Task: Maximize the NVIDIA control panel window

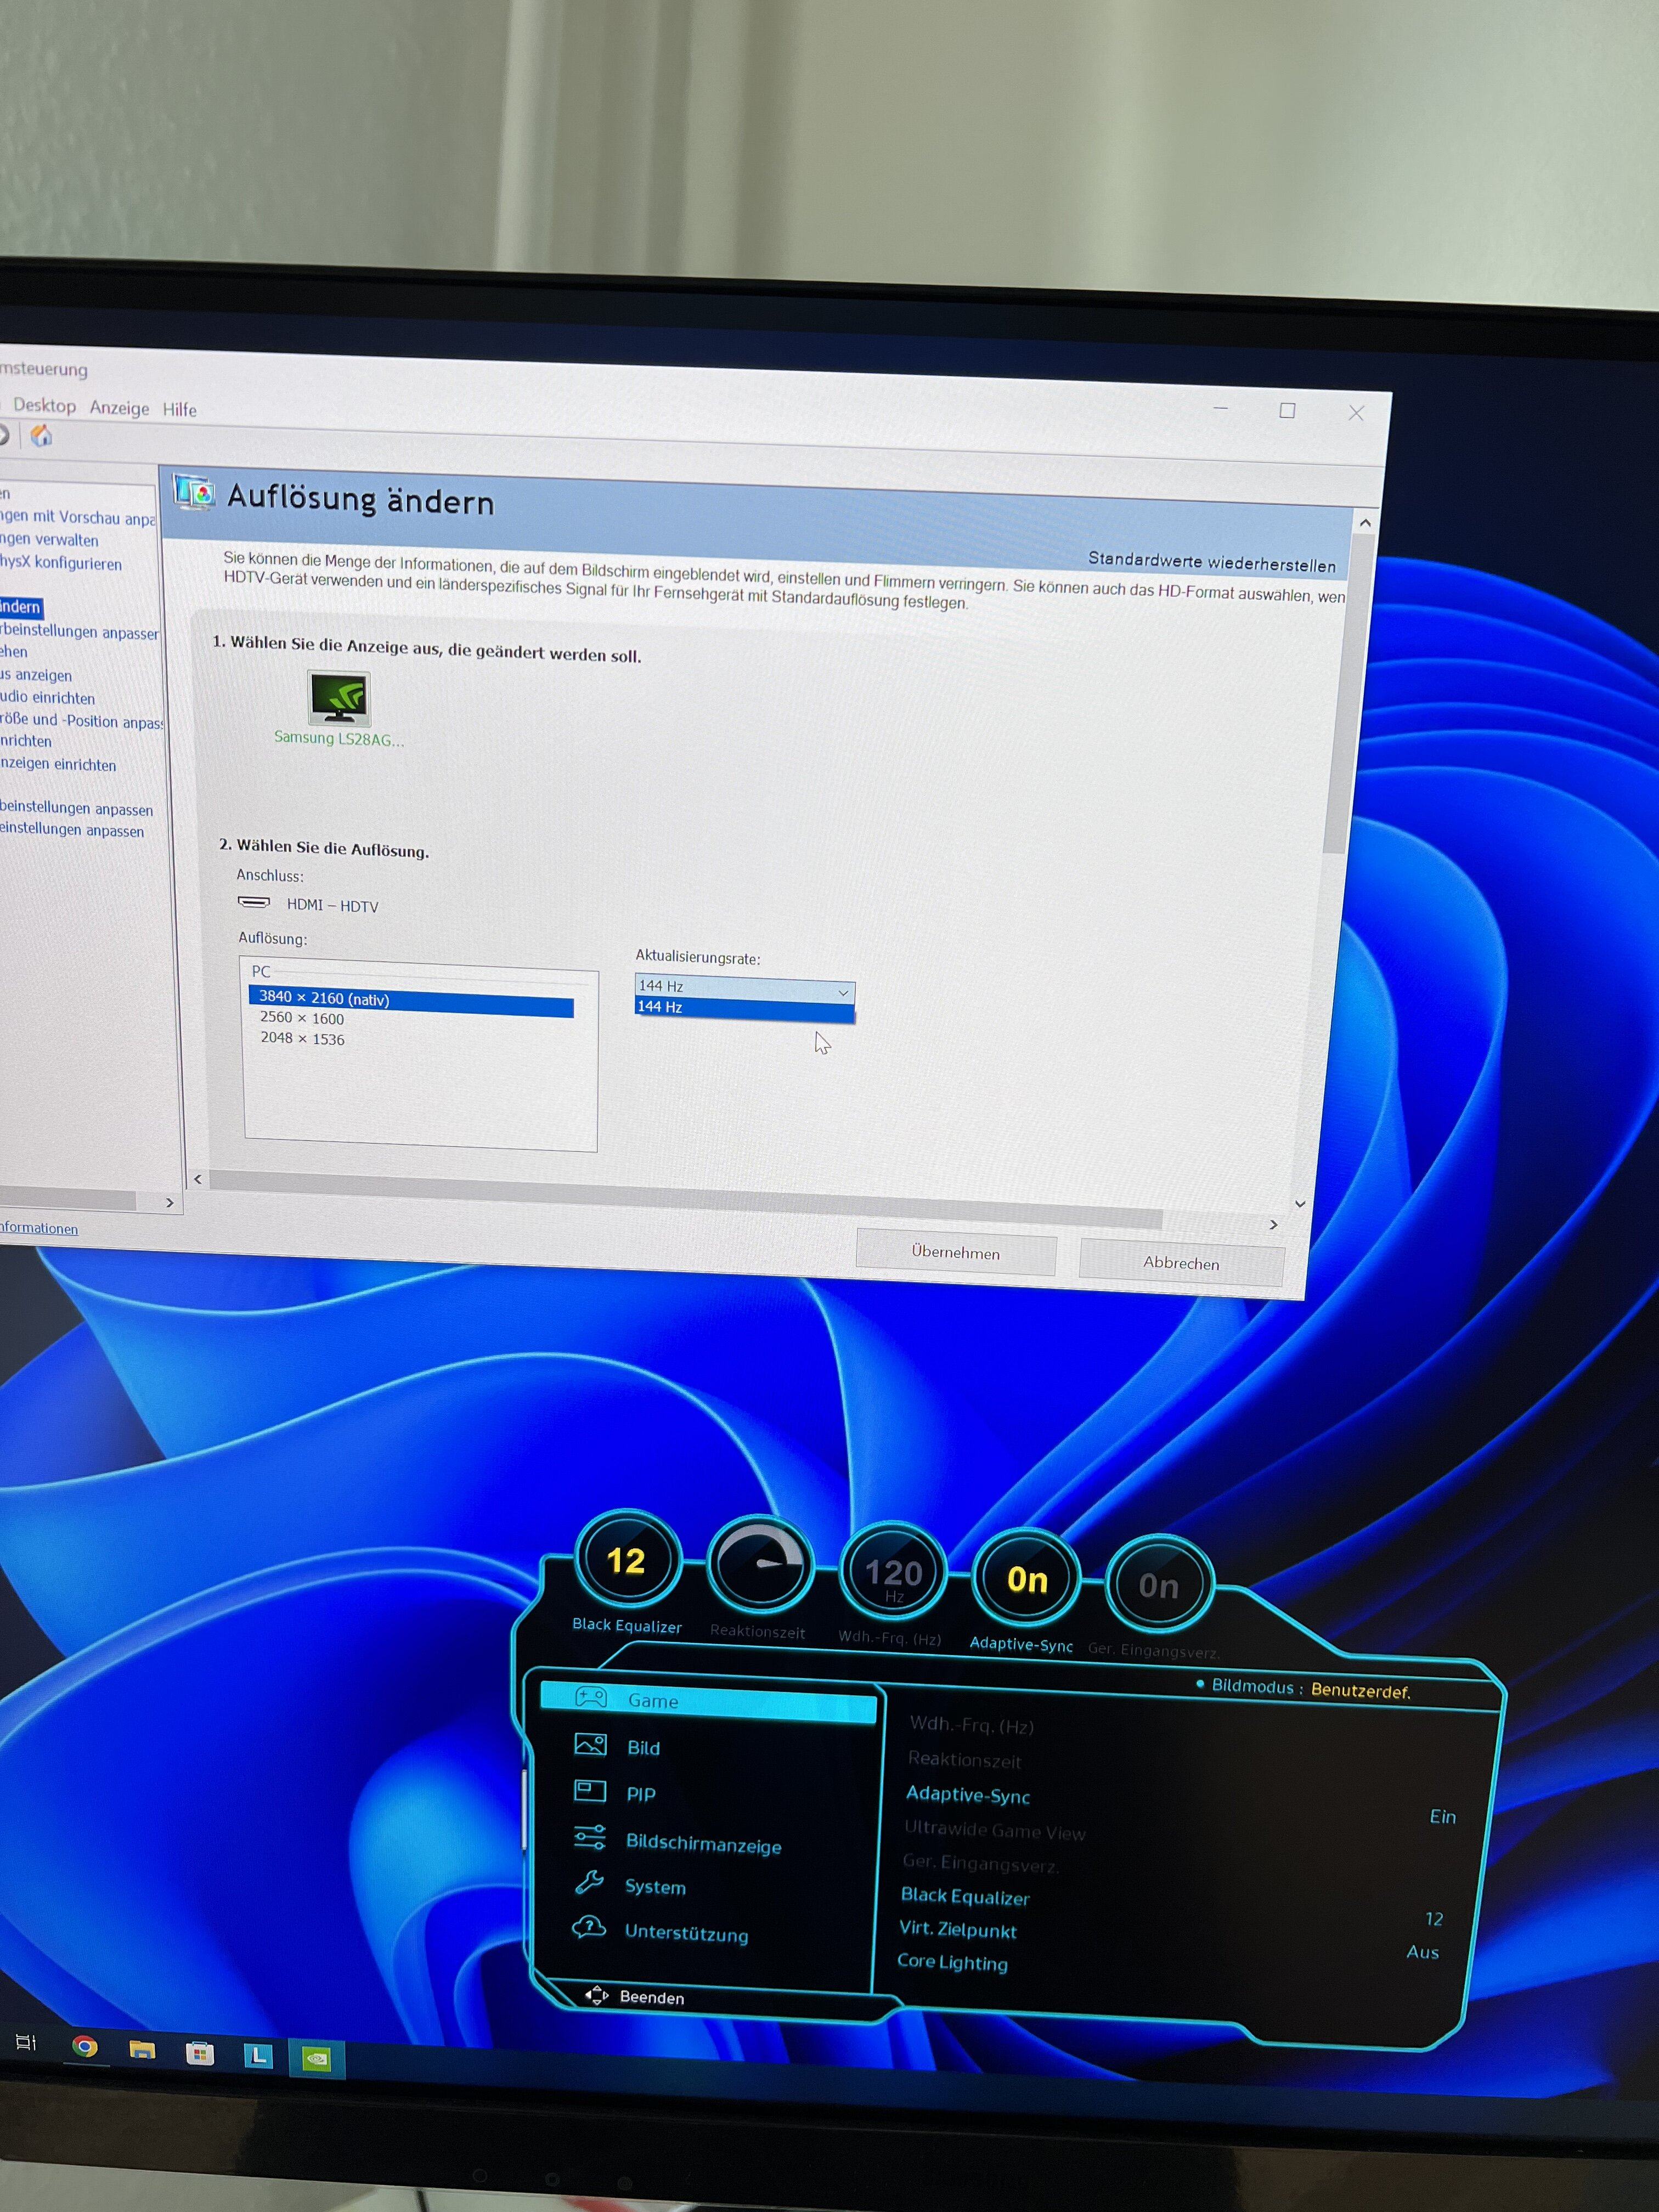Action: (x=1288, y=410)
